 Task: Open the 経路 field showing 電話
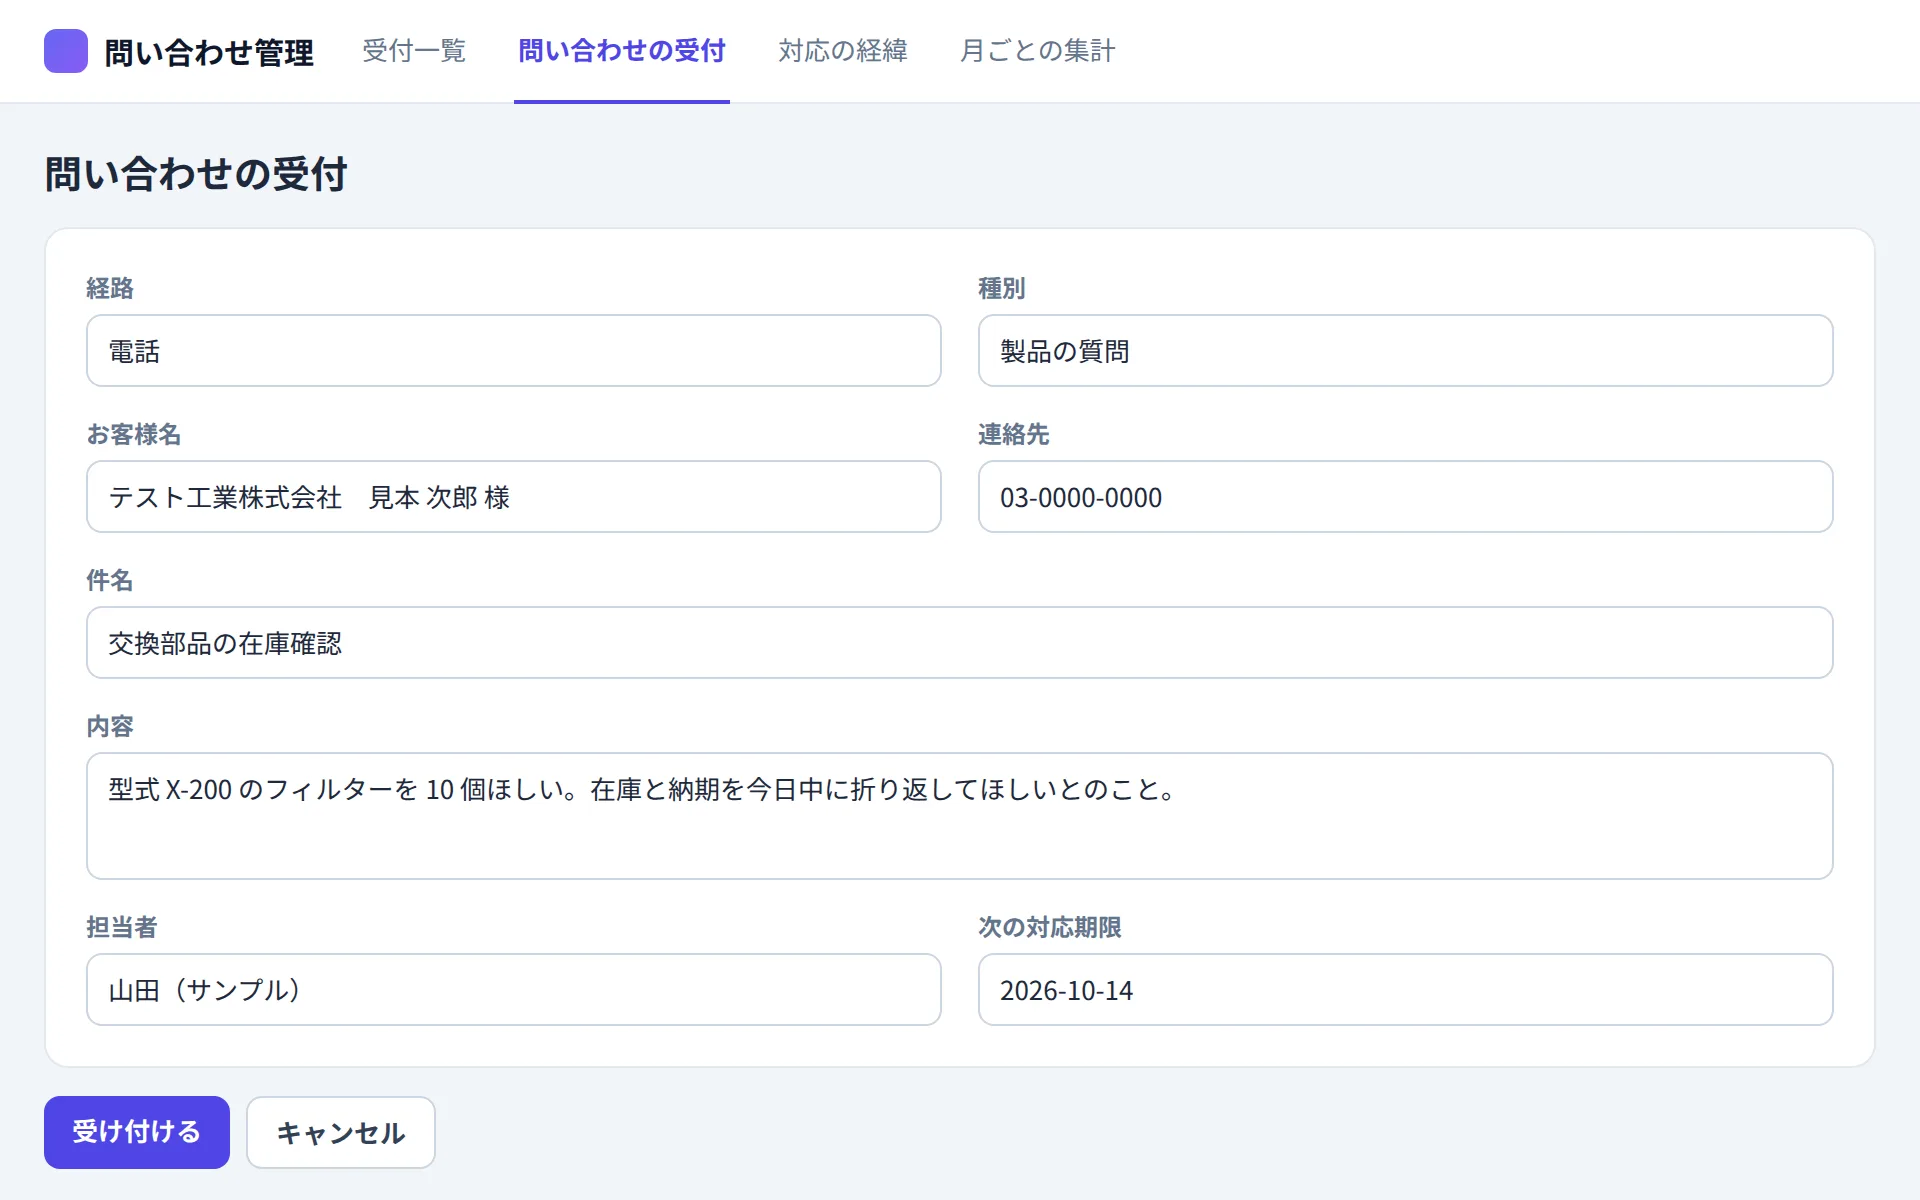pyautogui.click(x=514, y=351)
